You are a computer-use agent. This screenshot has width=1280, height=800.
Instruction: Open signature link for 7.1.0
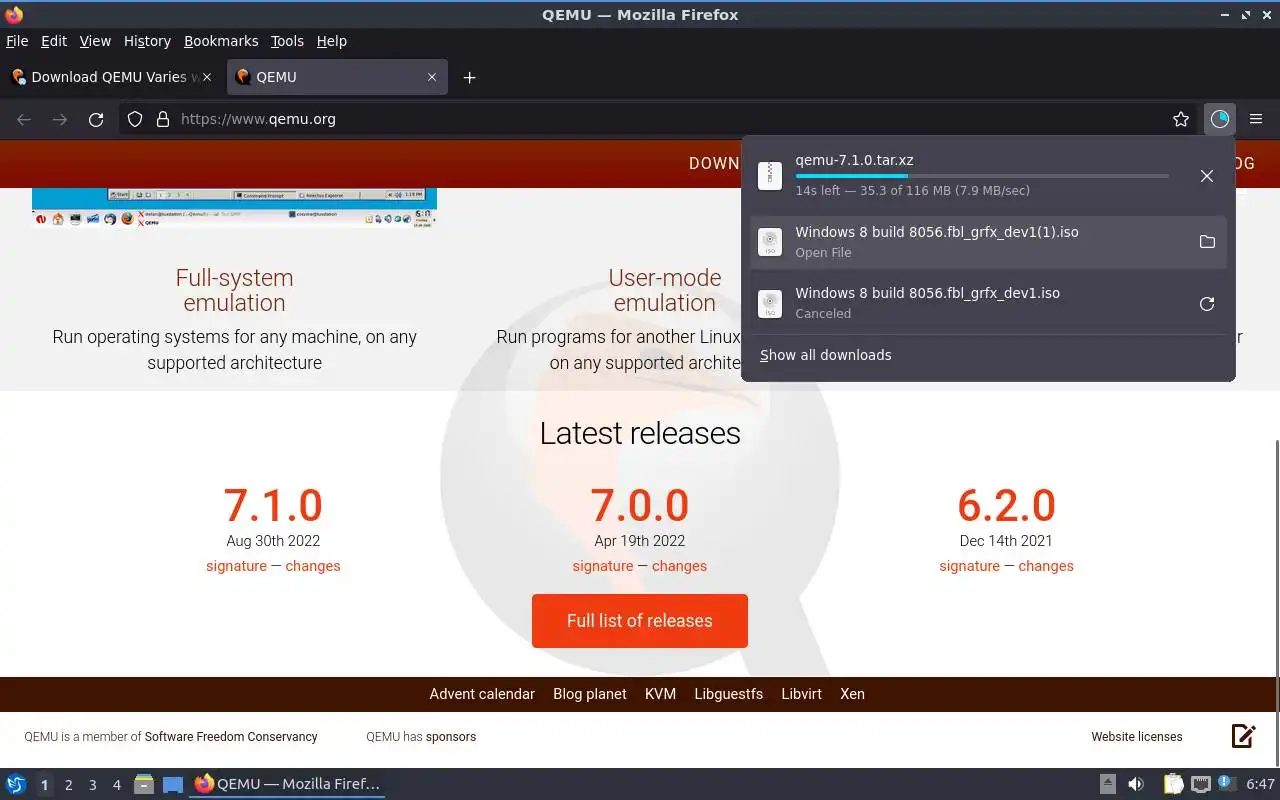tap(236, 566)
